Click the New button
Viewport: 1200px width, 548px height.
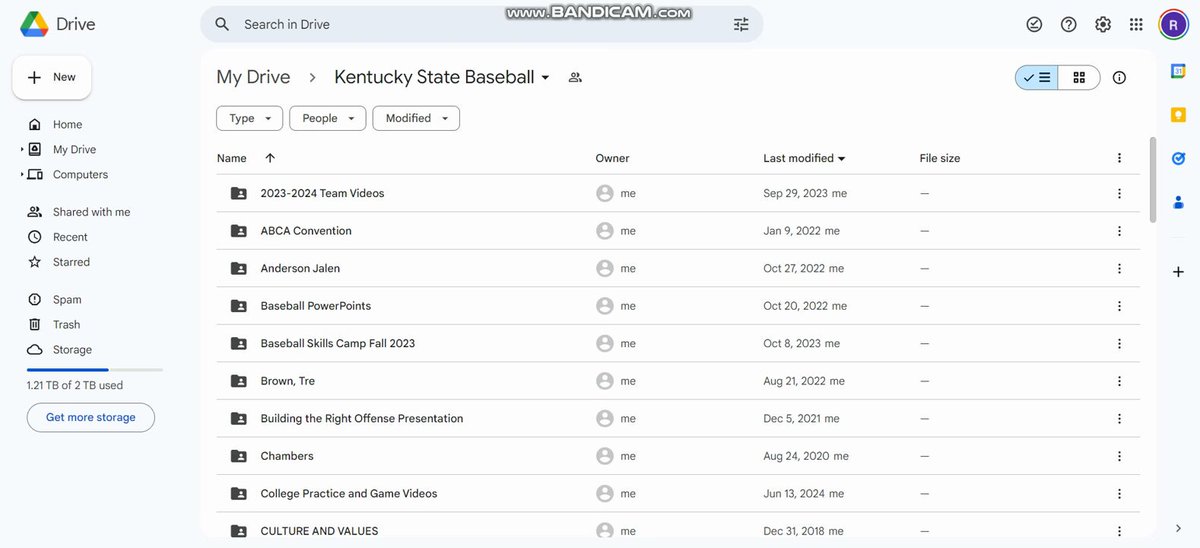(52, 77)
